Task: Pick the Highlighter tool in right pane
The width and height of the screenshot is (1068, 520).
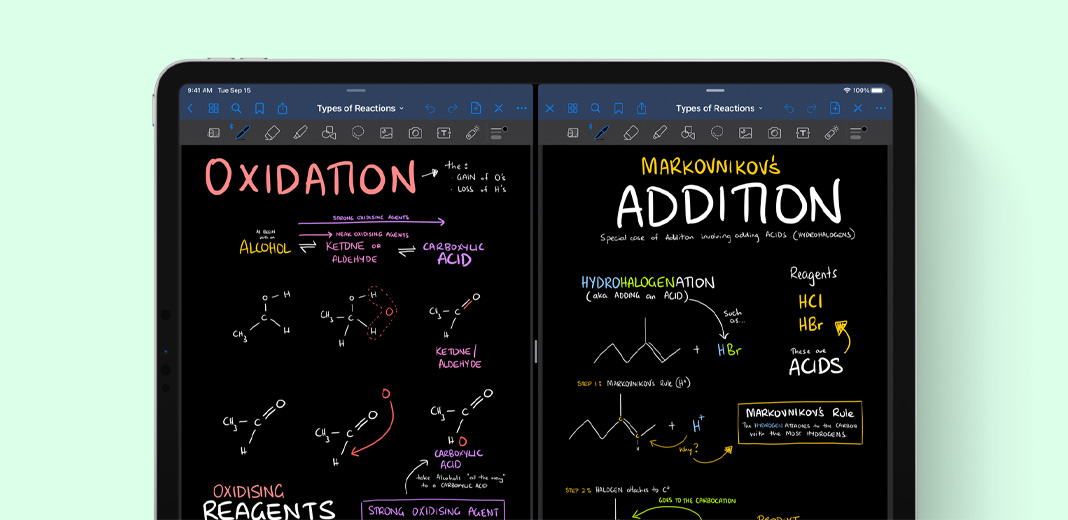Action: [659, 132]
